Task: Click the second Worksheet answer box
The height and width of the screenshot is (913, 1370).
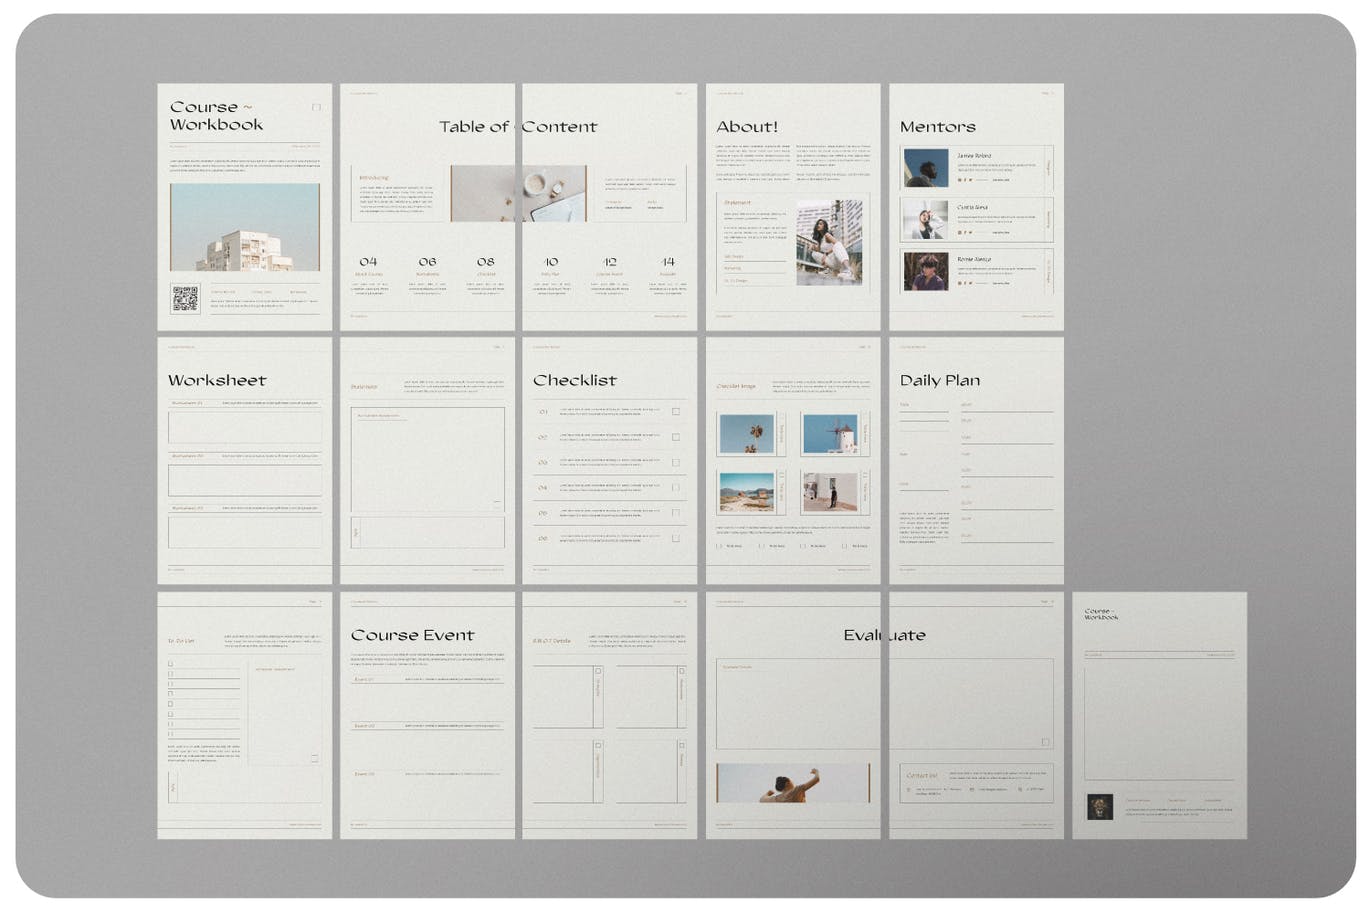Action: click(x=245, y=480)
